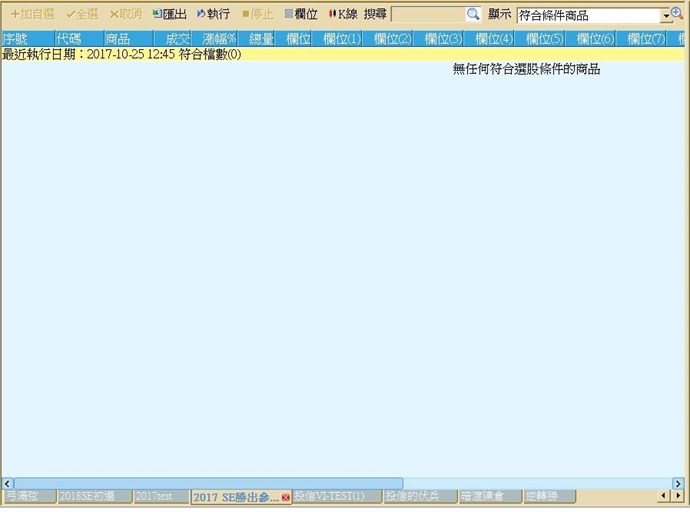The height and width of the screenshot is (512, 690).
Task: Open the 顯示 符合條件商品 dropdown
Action: 594,16
